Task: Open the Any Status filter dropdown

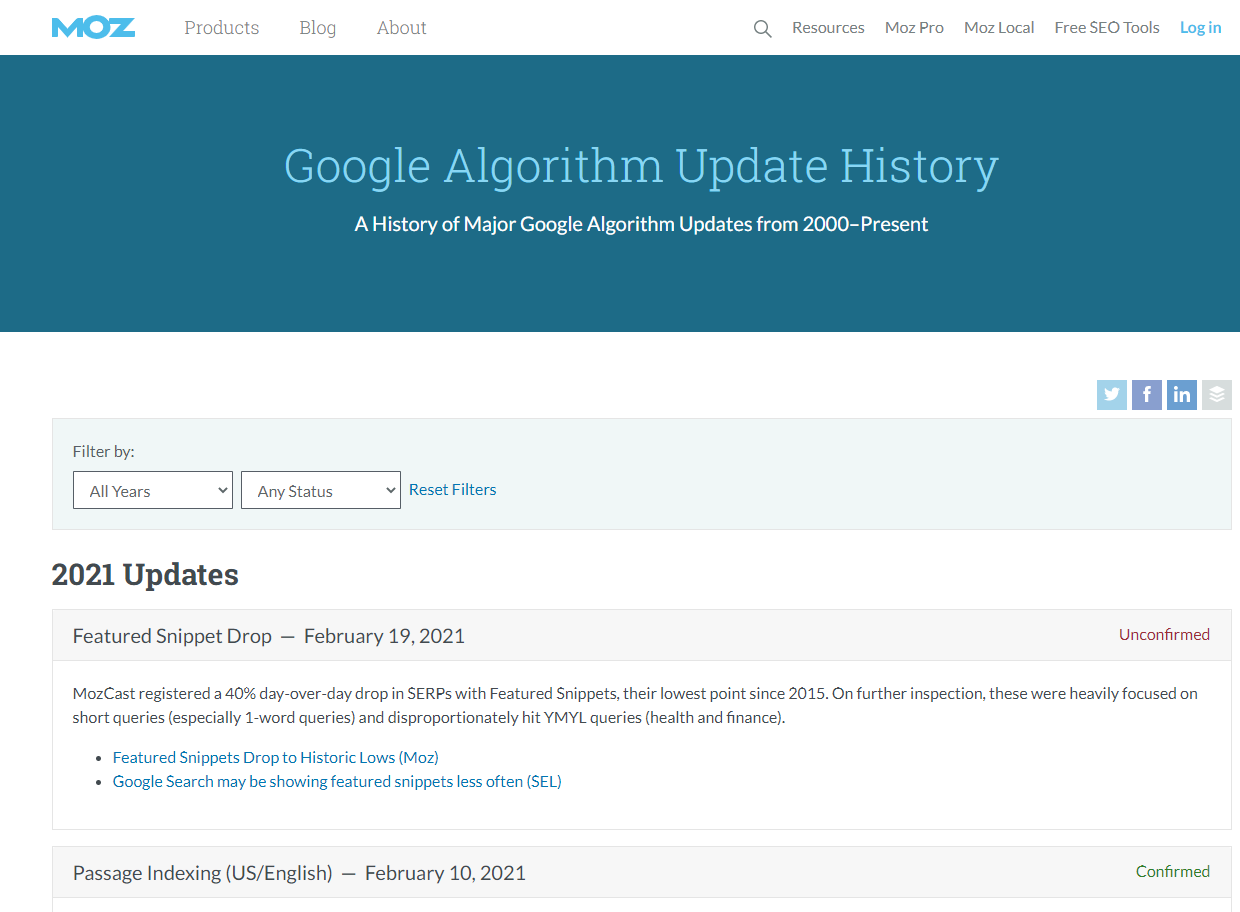Action: click(x=321, y=490)
